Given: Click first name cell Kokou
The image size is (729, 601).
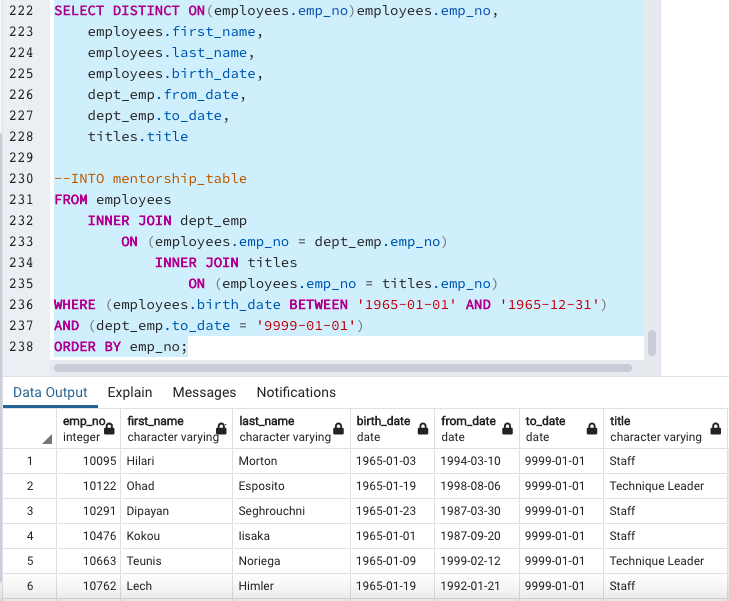Looking at the screenshot, I should pos(176,536).
